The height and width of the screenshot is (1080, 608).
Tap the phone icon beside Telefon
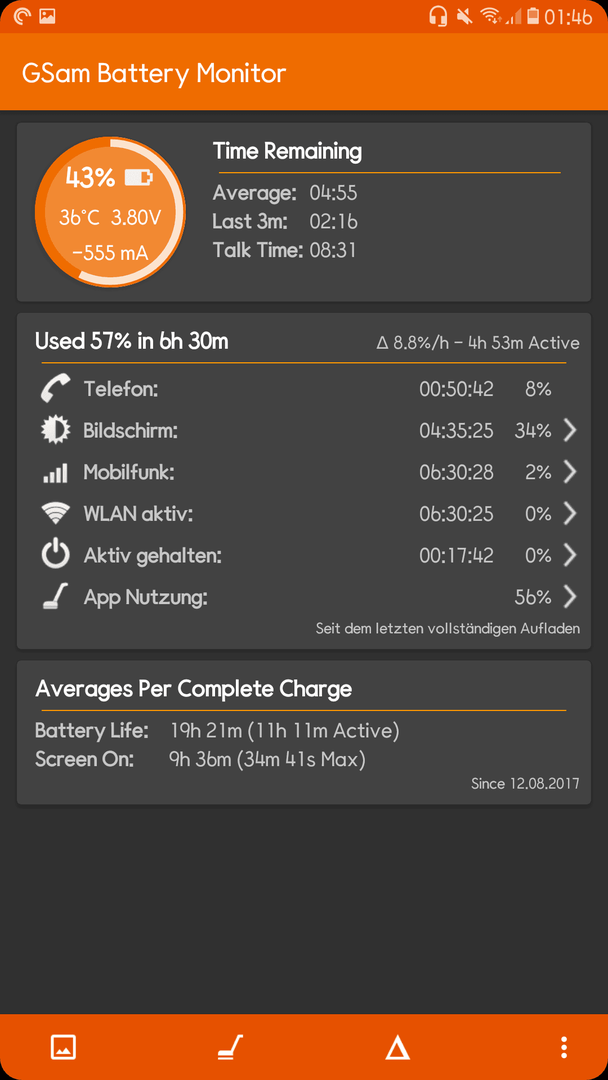pos(56,390)
